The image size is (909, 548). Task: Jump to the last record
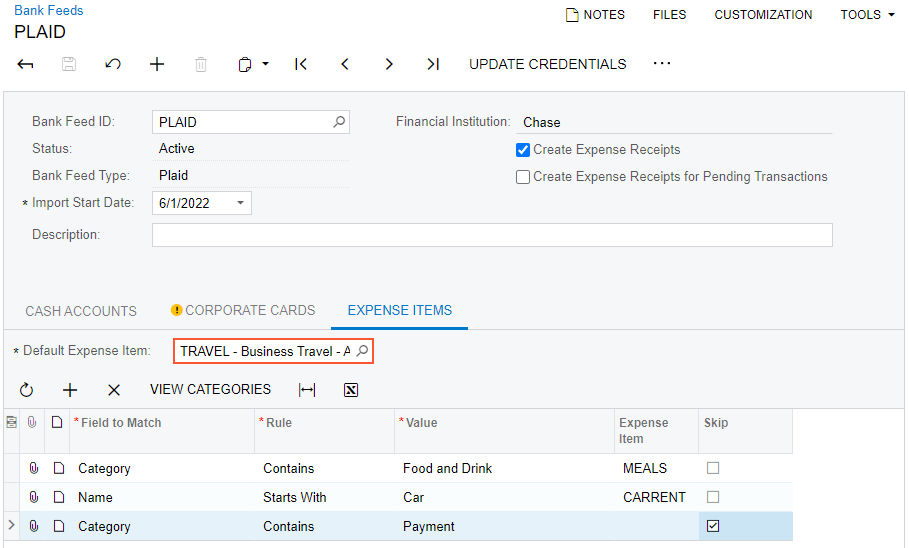pos(433,64)
